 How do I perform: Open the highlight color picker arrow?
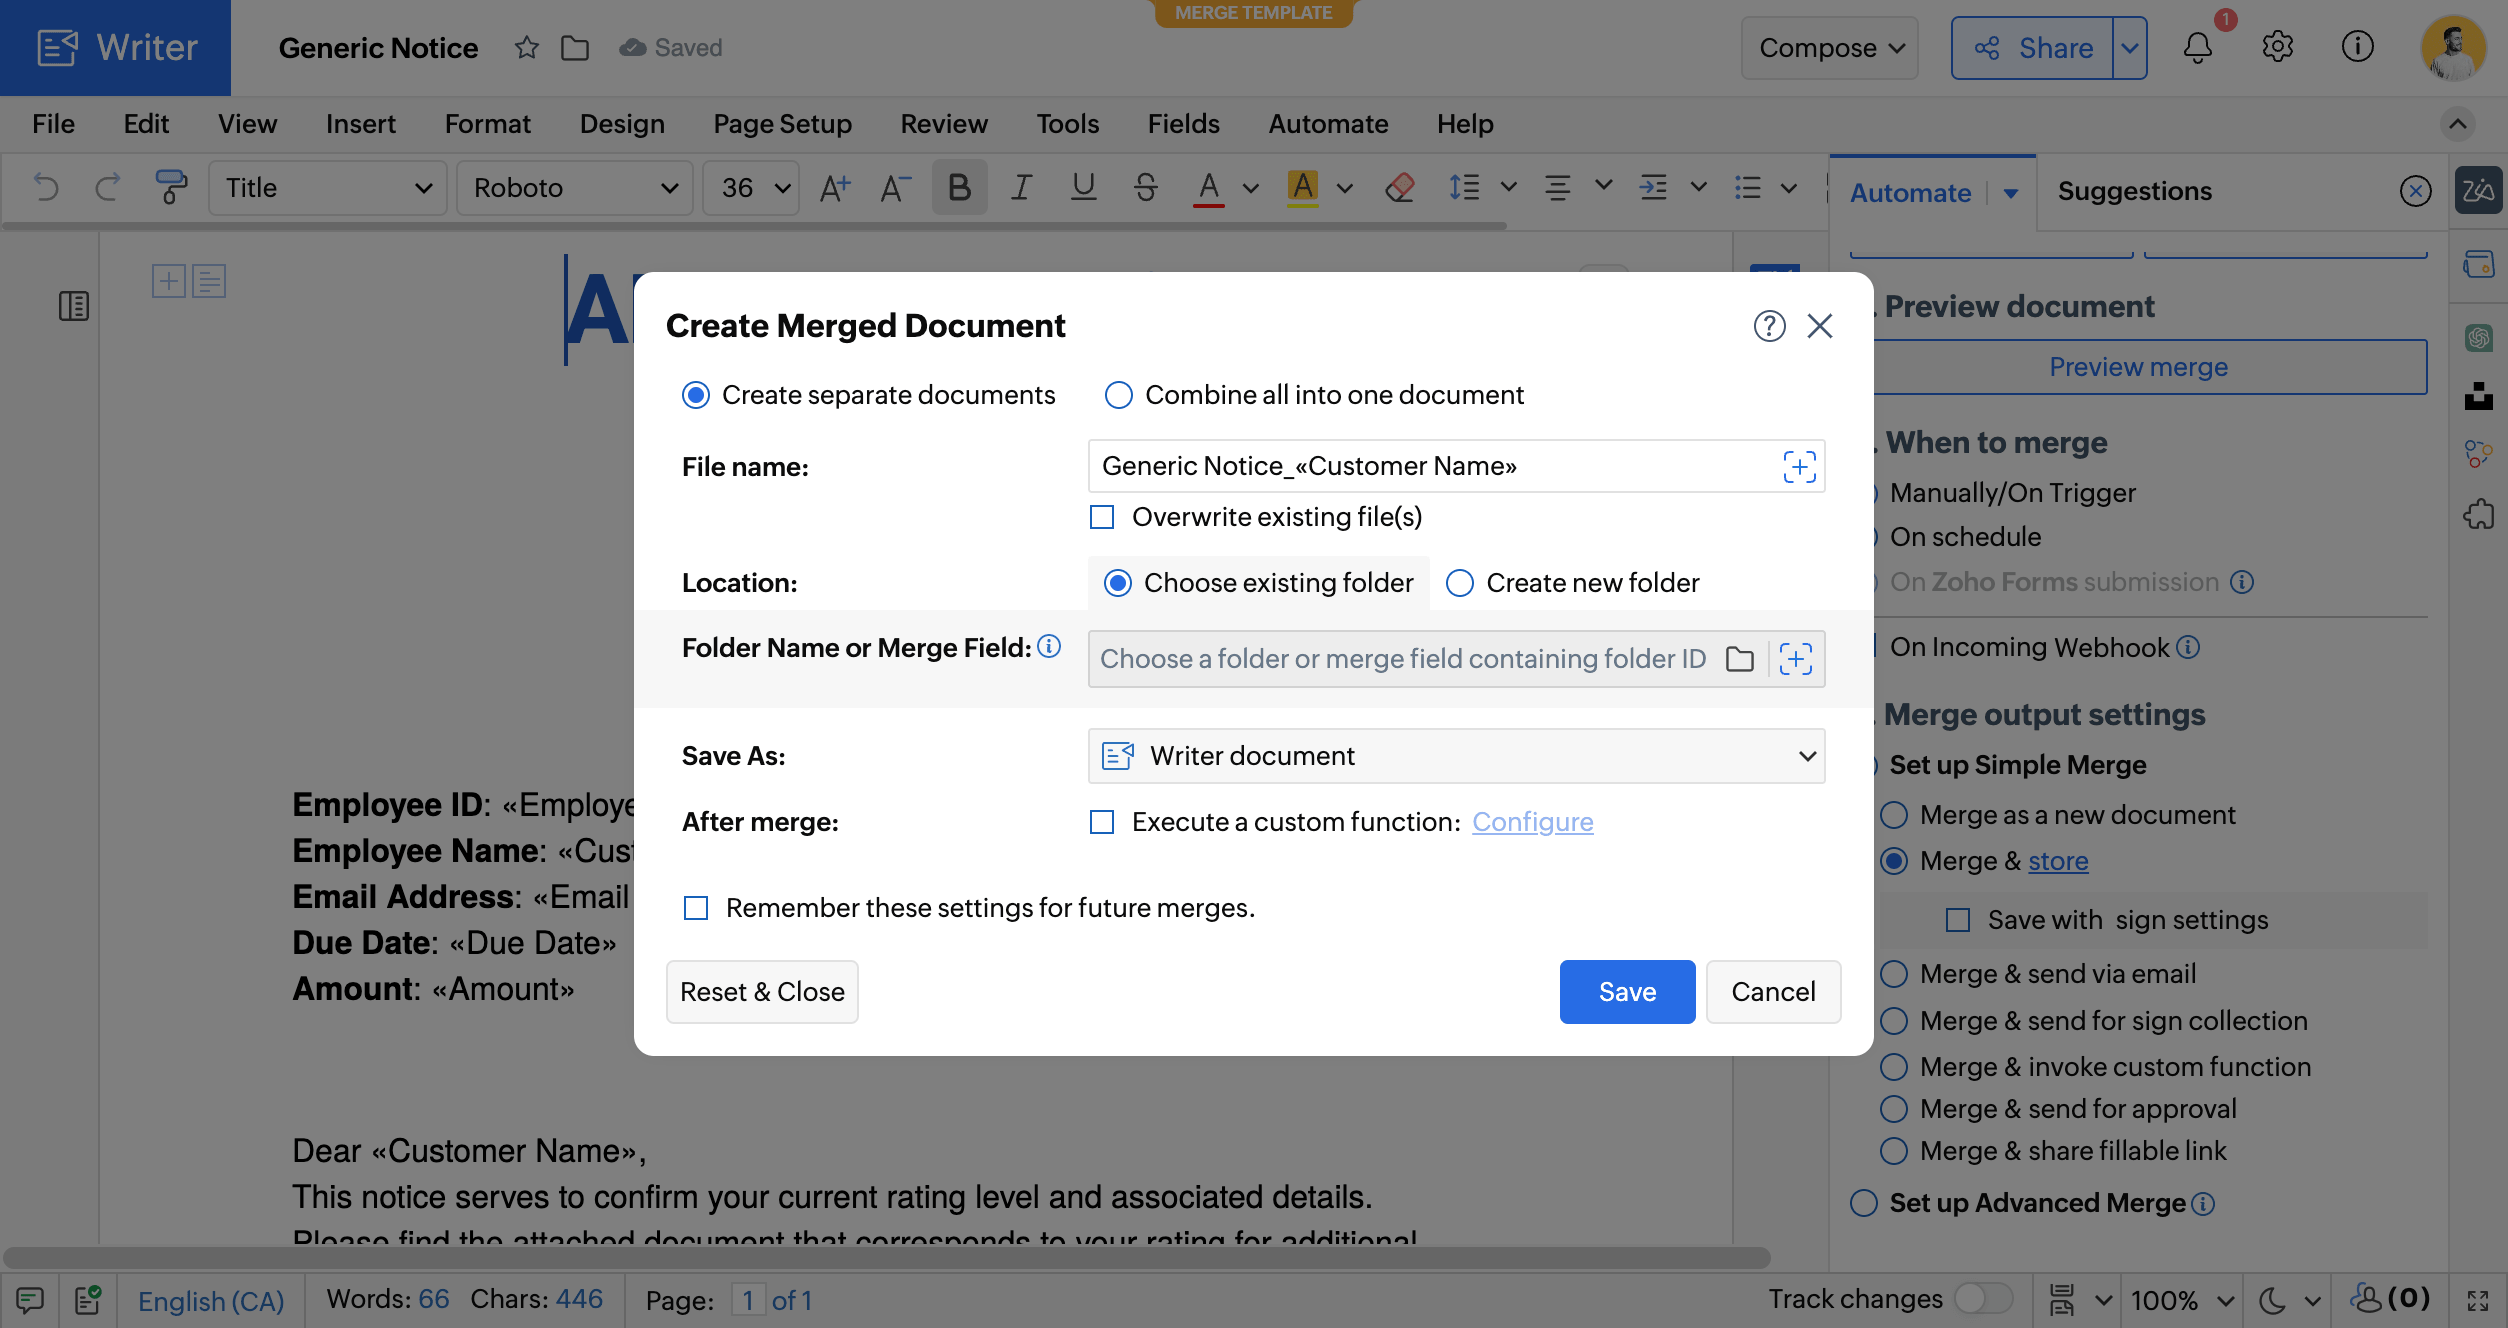coord(1344,187)
